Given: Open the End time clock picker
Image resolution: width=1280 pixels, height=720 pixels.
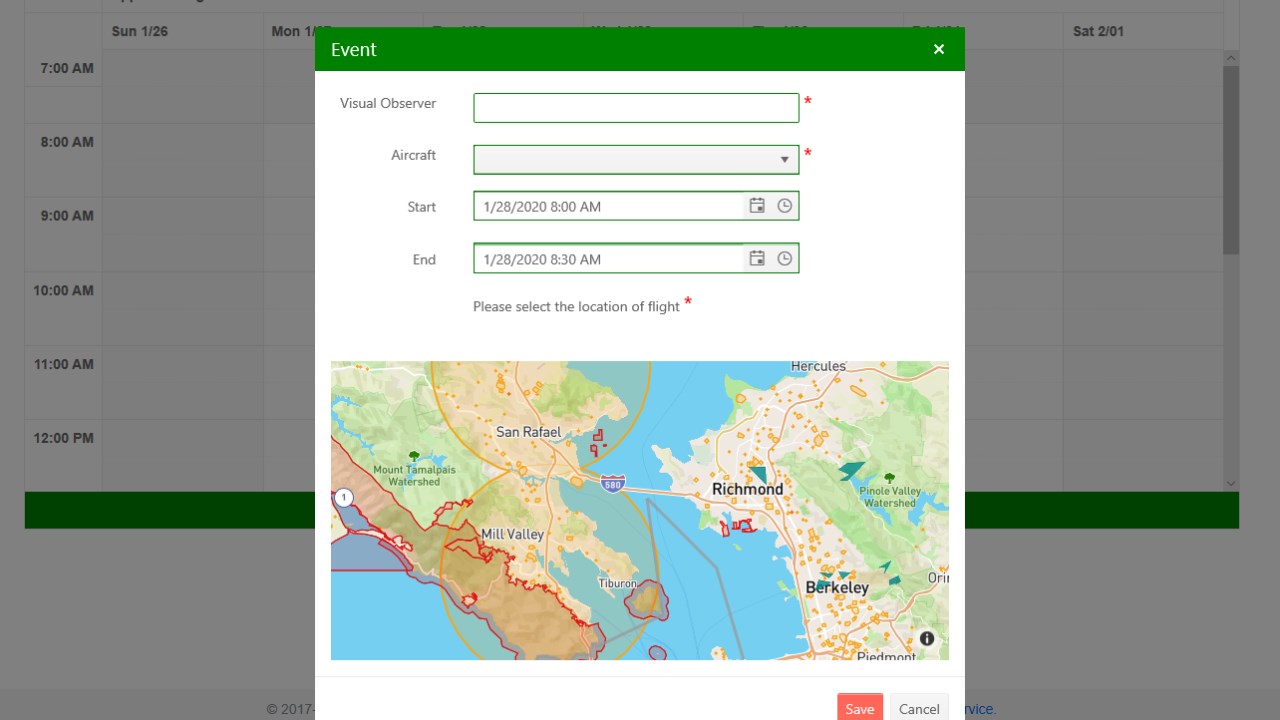Looking at the screenshot, I should click(785, 259).
